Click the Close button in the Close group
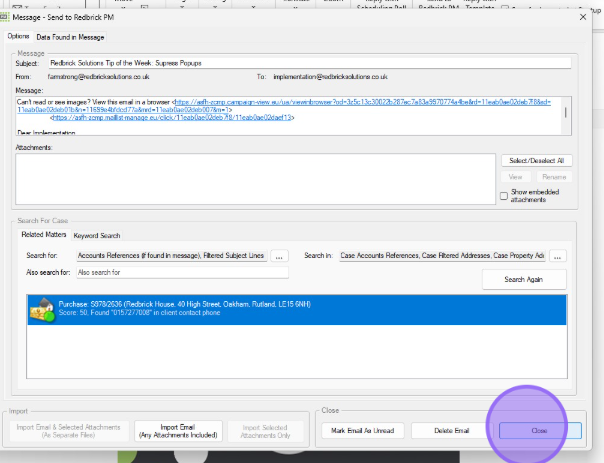Image resolution: width=604 pixels, height=463 pixels. pyautogui.click(x=539, y=431)
